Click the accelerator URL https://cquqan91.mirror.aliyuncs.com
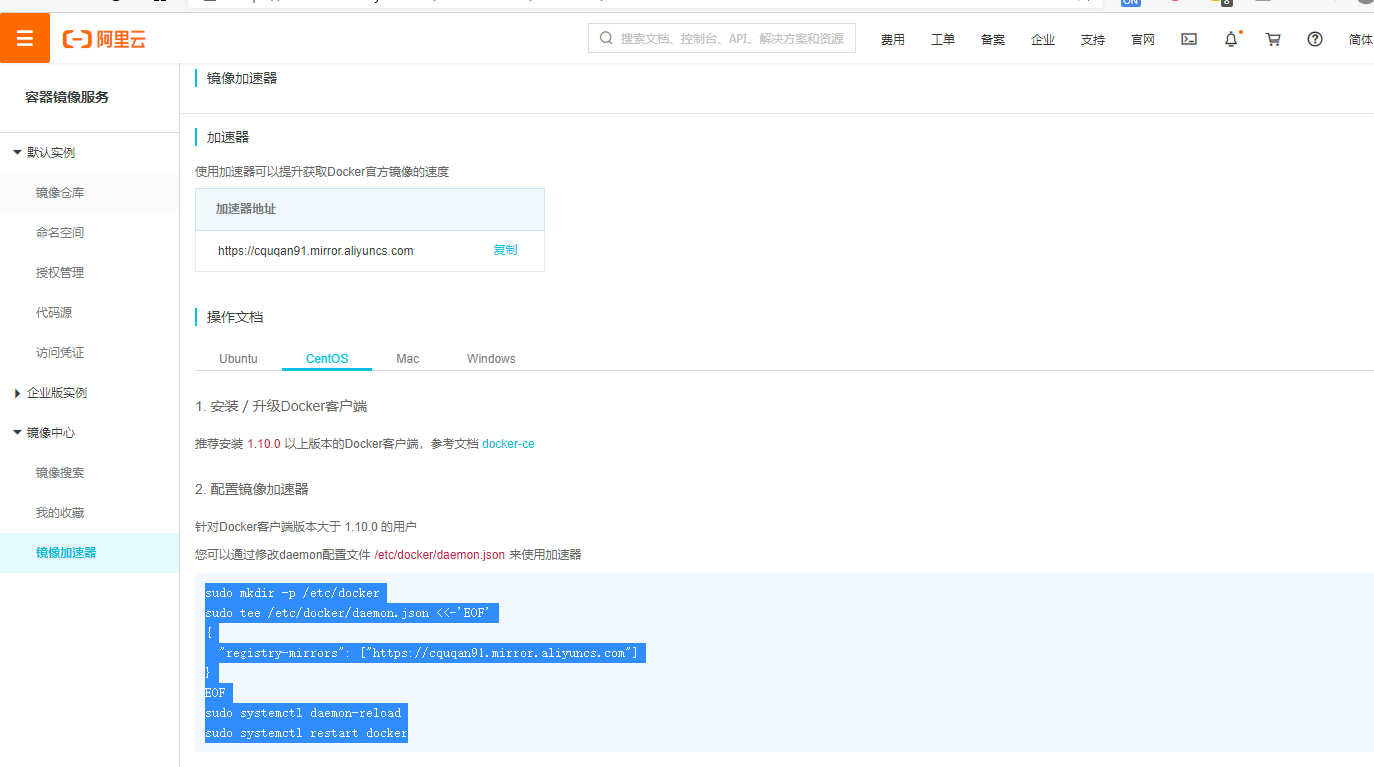1374x767 pixels. click(x=316, y=251)
